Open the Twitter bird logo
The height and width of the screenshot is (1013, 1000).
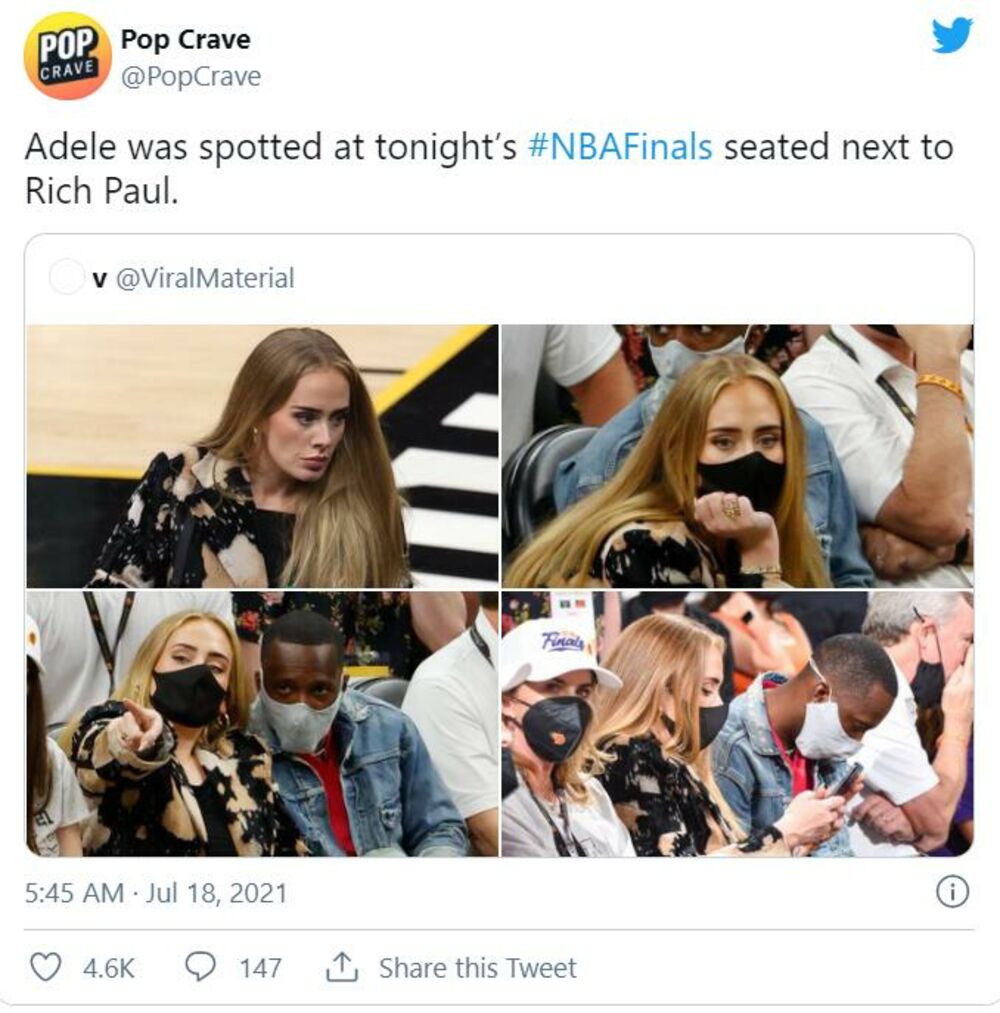(951, 36)
